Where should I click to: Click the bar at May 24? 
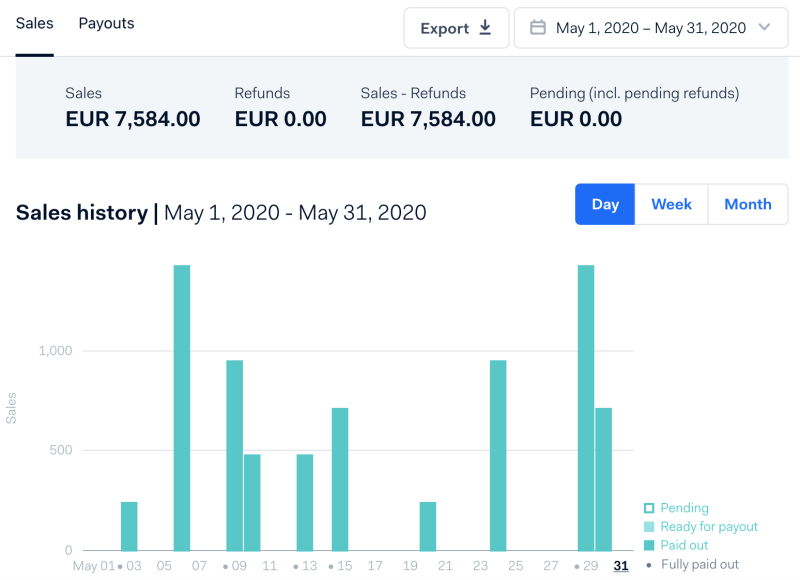pyautogui.click(x=498, y=455)
